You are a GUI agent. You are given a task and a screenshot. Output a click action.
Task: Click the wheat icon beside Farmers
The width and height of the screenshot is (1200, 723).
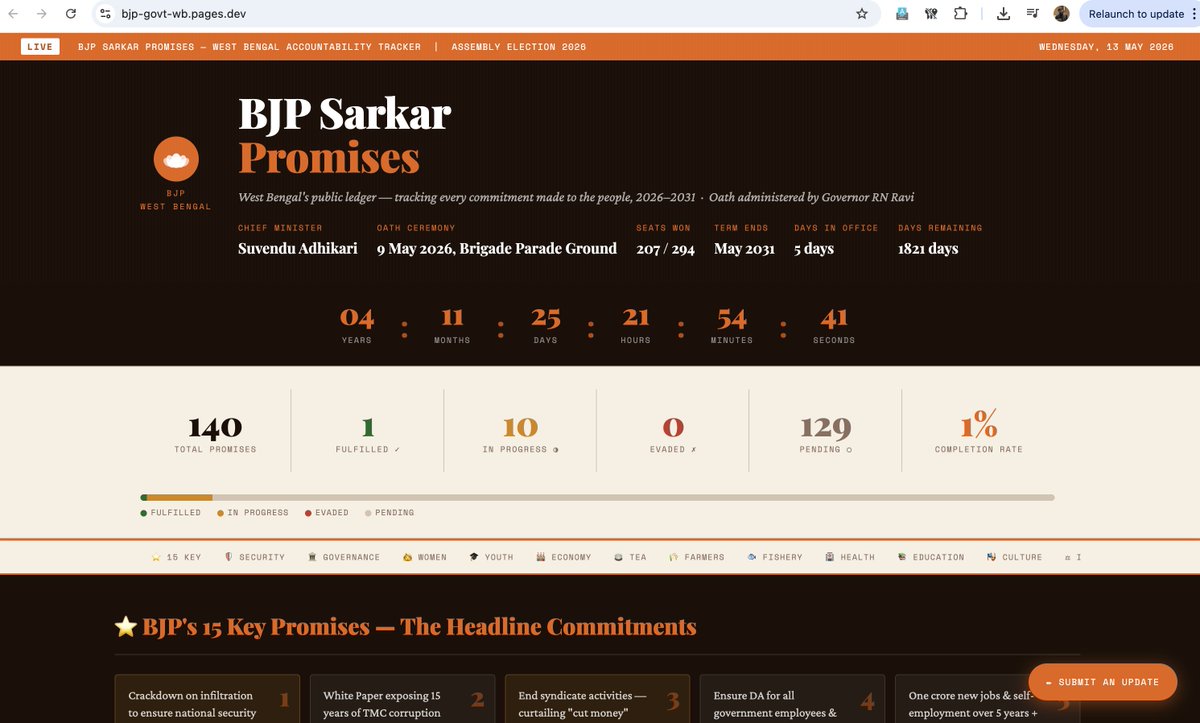(x=674, y=557)
